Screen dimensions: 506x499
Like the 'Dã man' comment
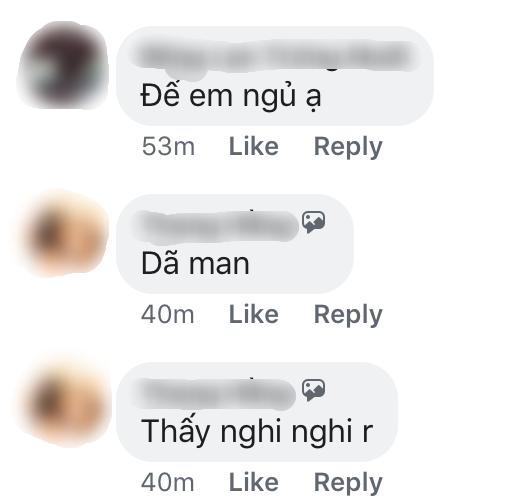click(x=254, y=314)
